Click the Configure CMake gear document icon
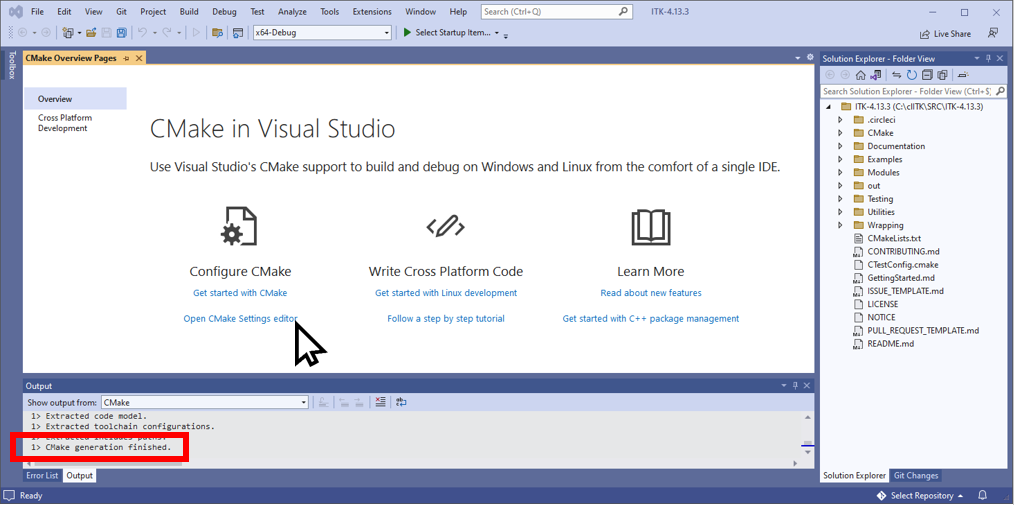This screenshot has width=1014, height=505. tap(239, 226)
